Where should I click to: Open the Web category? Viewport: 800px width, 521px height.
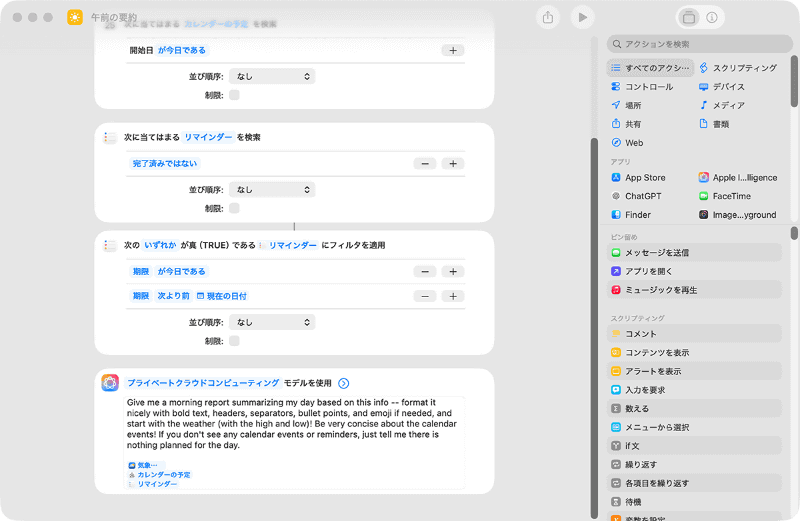click(628, 143)
